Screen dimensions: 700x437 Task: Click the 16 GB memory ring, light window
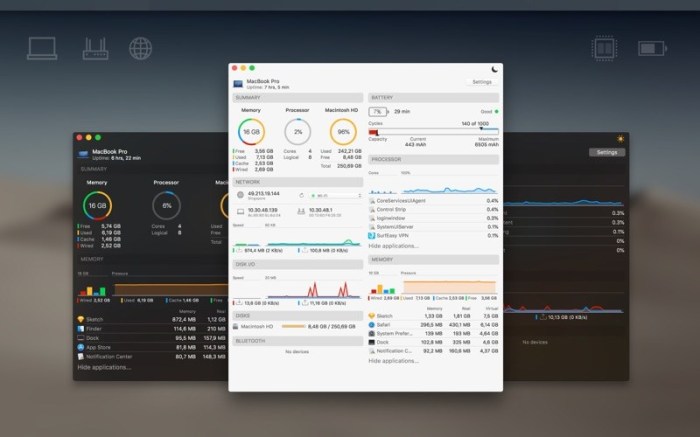click(251, 132)
